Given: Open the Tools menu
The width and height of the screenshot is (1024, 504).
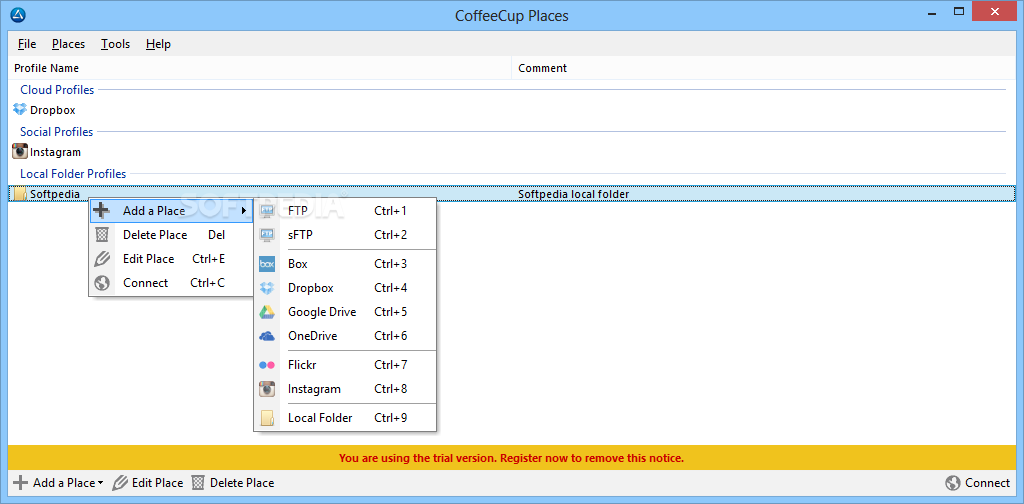Looking at the screenshot, I should tap(116, 44).
